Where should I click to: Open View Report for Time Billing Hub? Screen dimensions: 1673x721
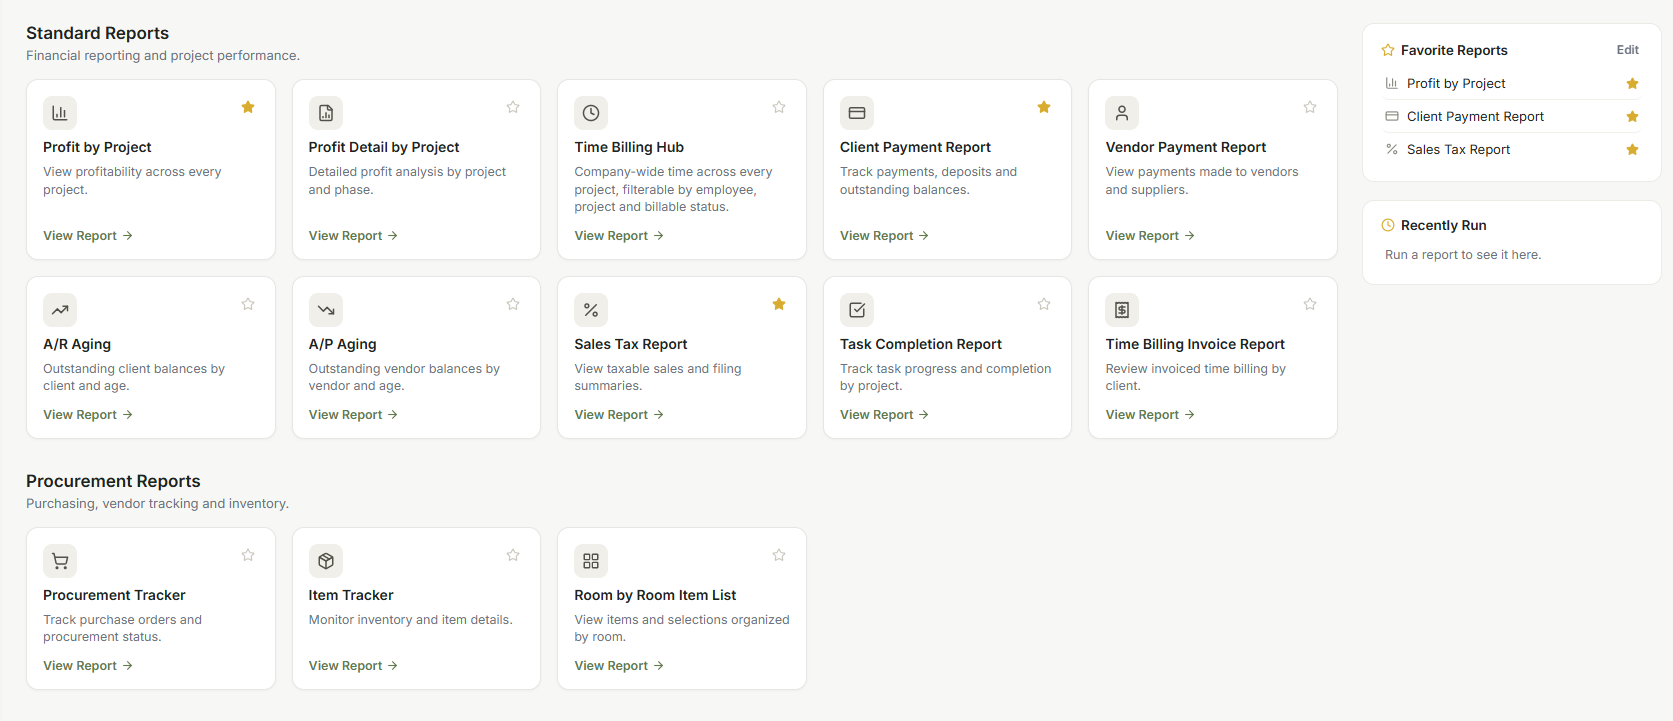619,236
